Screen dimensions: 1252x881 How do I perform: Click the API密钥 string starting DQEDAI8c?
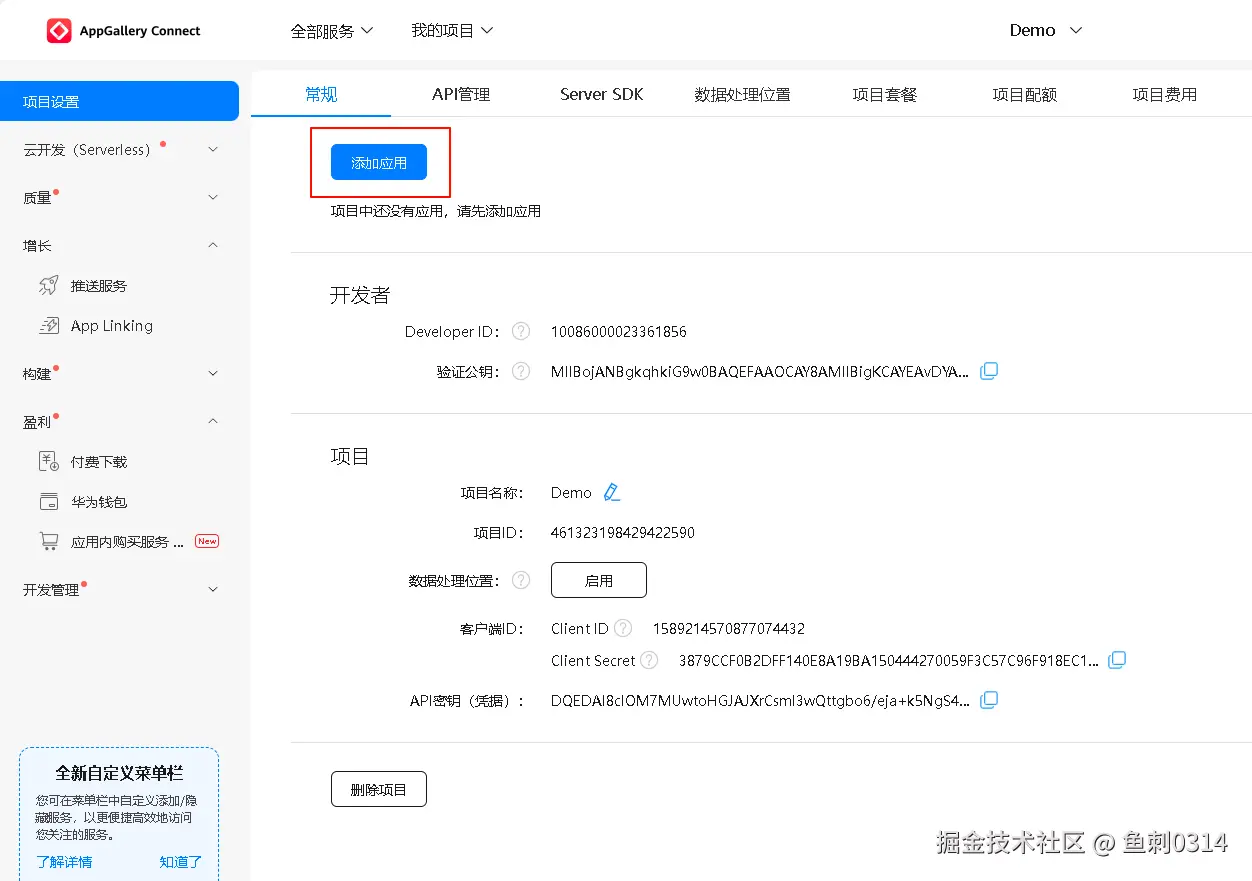coord(760,701)
